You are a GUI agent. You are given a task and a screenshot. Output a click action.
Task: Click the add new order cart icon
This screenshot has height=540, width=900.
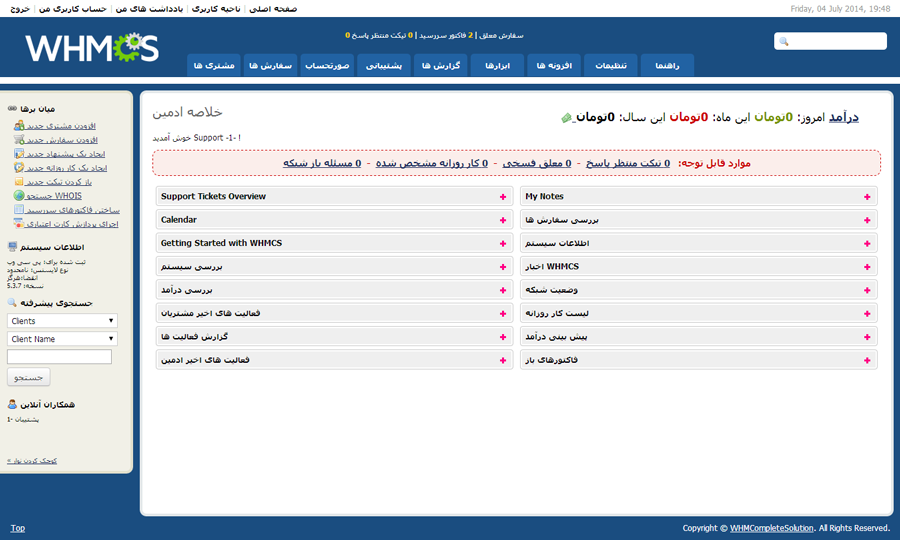click(20, 140)
